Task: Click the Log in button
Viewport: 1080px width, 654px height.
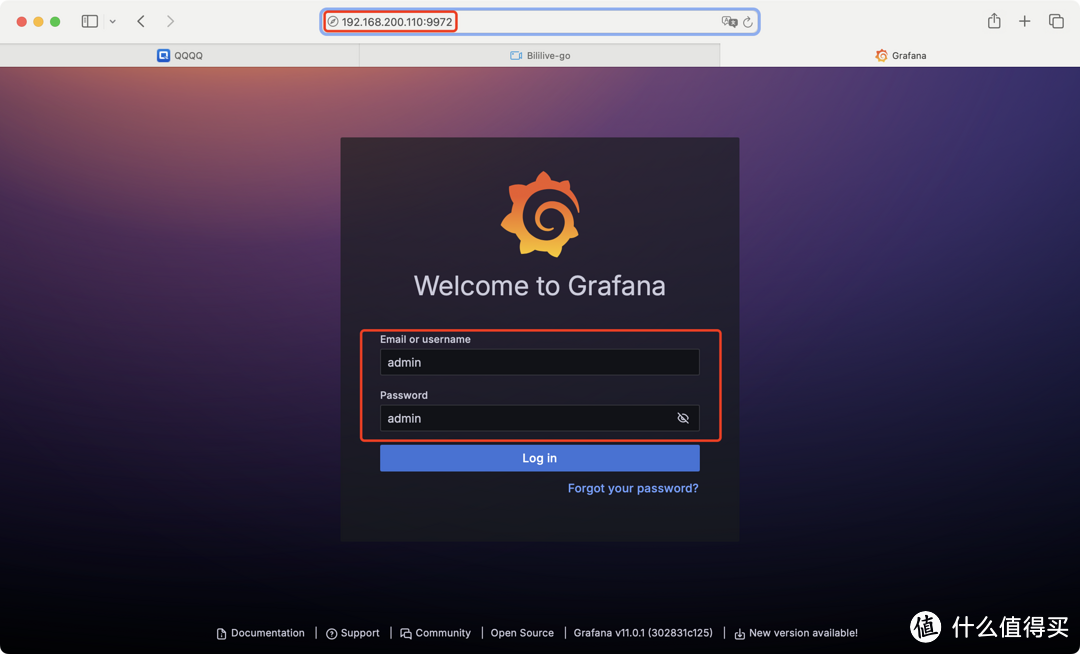Action: pos(539,458)
